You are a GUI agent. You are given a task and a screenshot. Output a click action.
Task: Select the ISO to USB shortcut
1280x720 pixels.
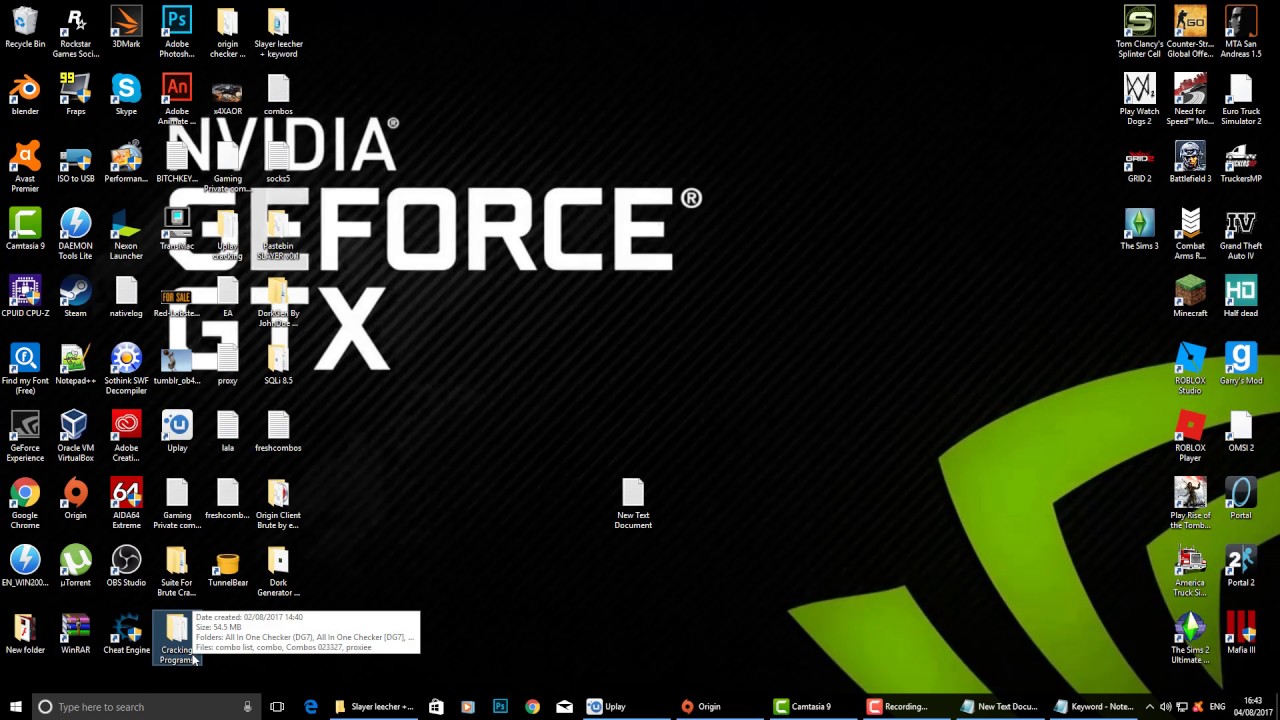point(75,163)
